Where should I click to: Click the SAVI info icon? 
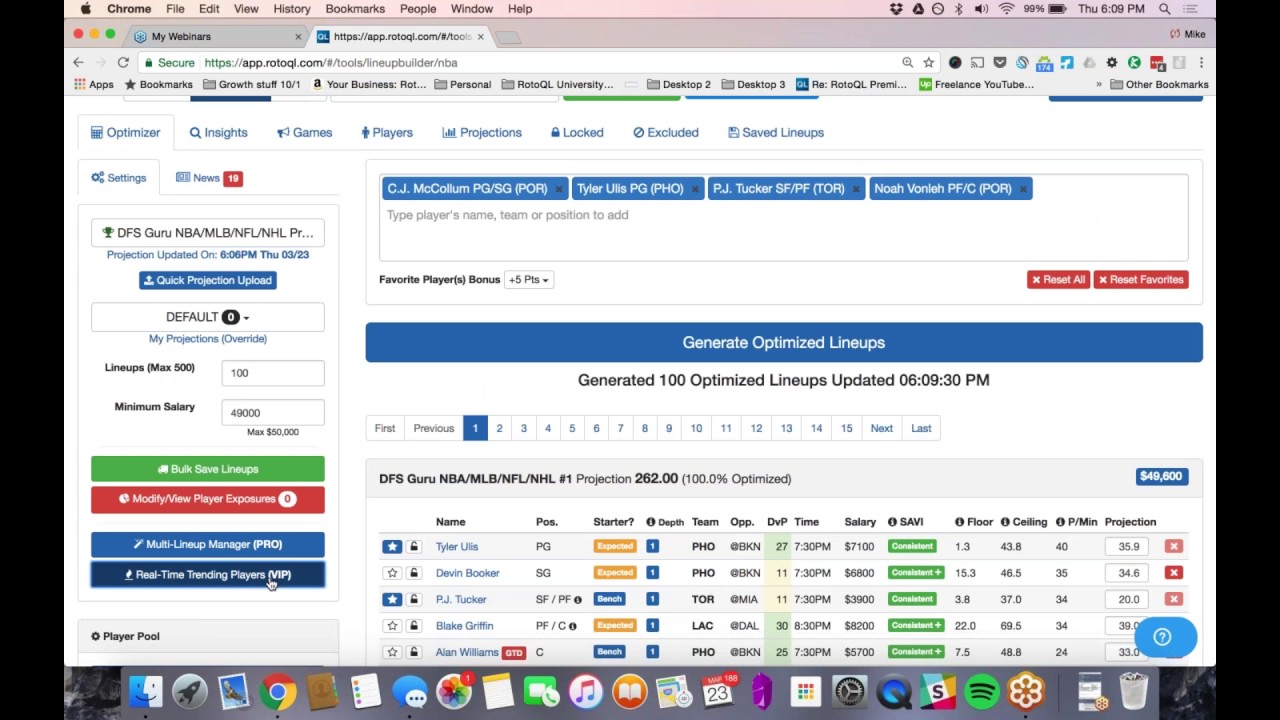tap(892, 522)
